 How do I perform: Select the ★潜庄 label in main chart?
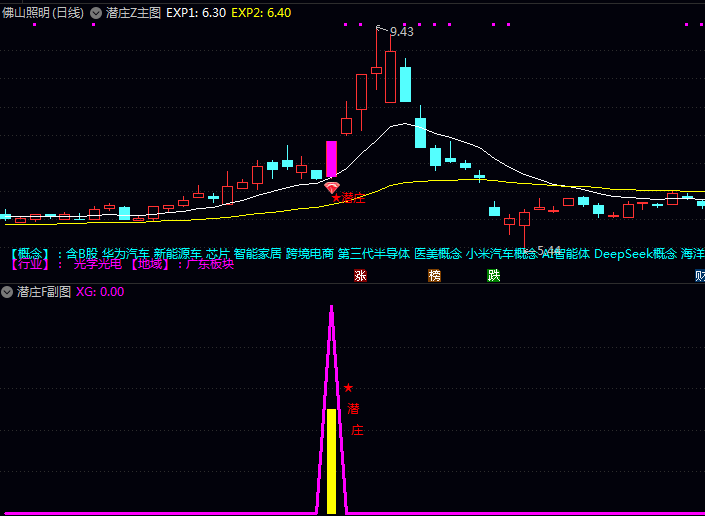[x=348, y=198]
